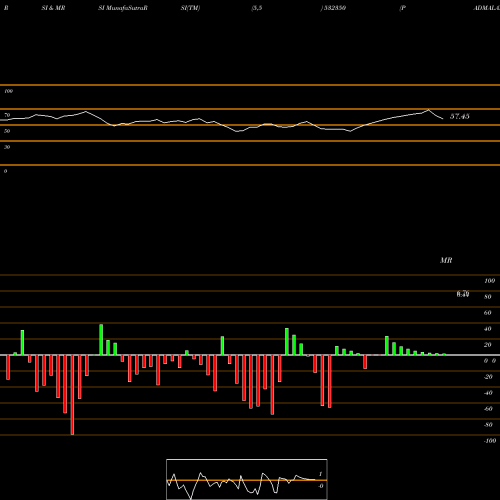Image resolution: width=500 pixels, height=500 pixels.
Task: Click the tallest green MR histogram bar
Action: pos(101,340)
